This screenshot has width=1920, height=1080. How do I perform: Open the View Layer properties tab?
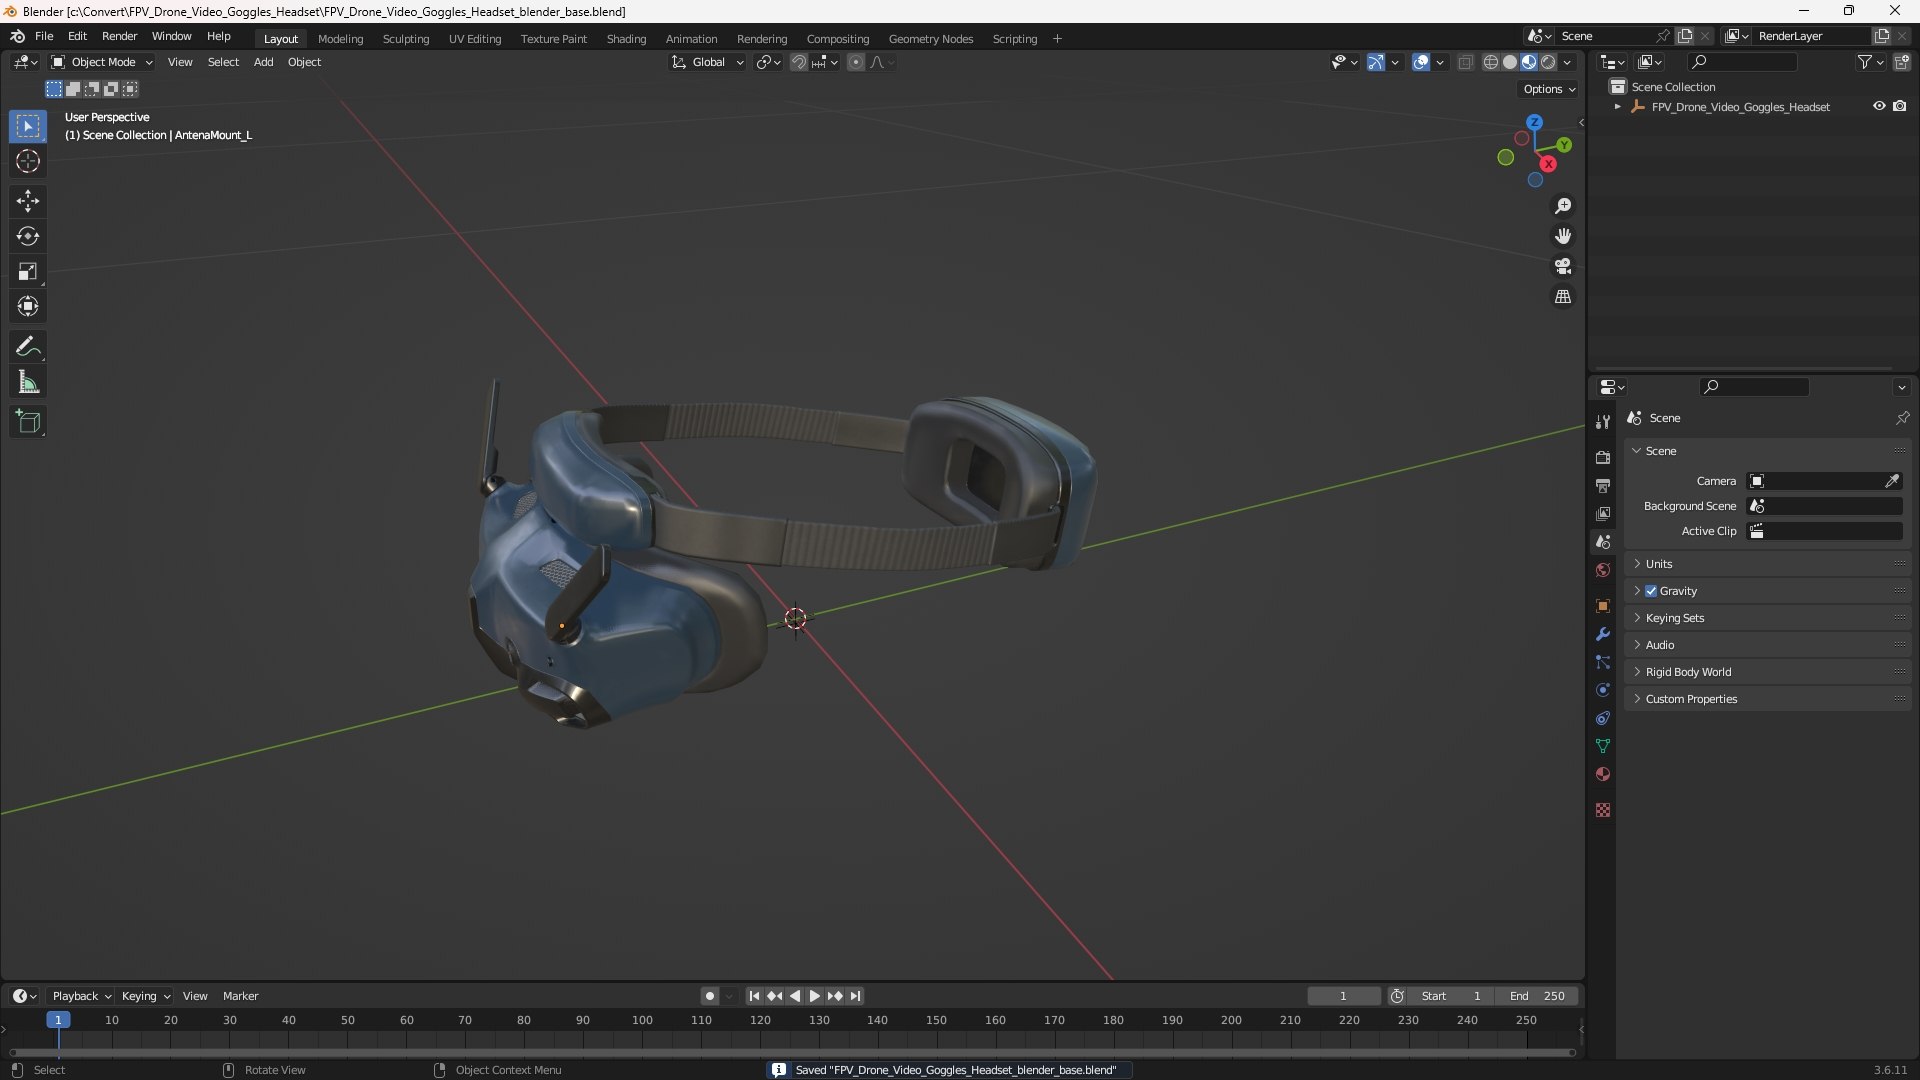(1603, 513)
